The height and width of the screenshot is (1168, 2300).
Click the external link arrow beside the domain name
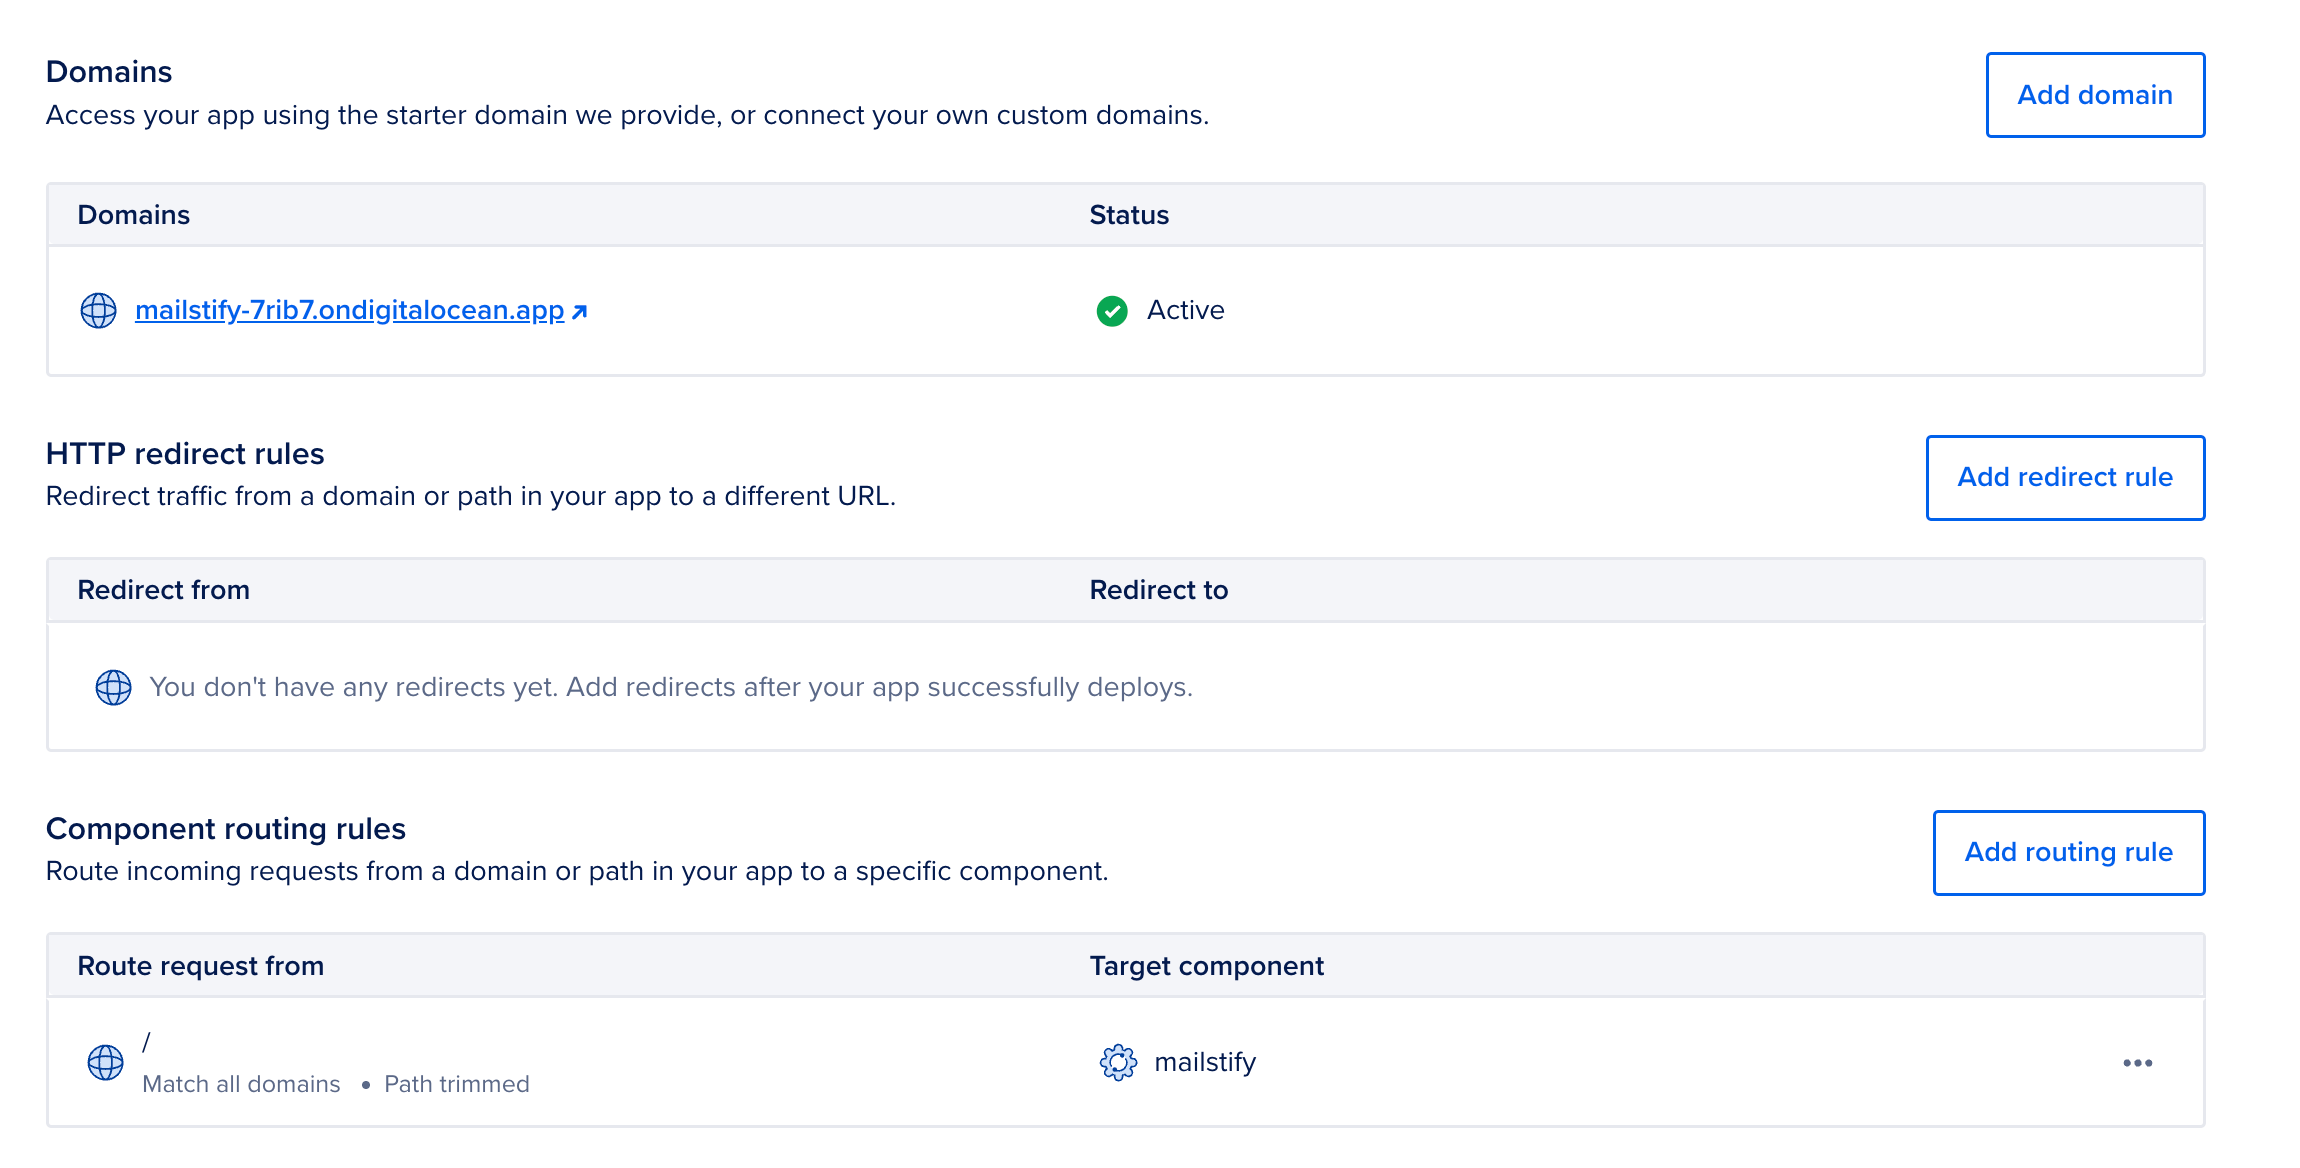(579, 310)
